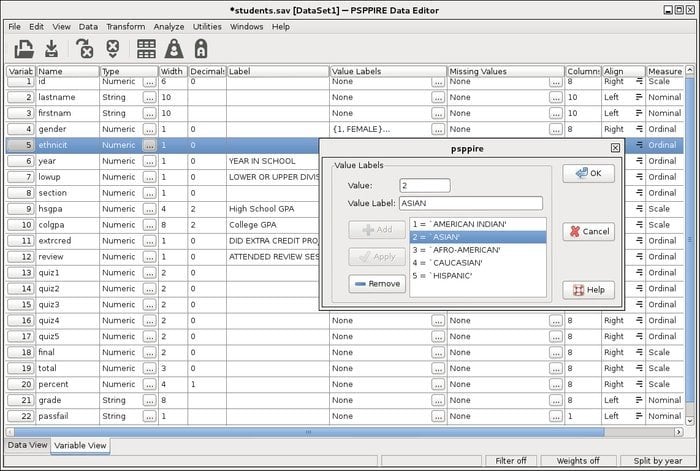Image resolution: width=700 pixels, height=471 pixels.
Task: Click the YEAR IN SCHOOL label cell
Action: pyautogui.click(x=277, y=161)
